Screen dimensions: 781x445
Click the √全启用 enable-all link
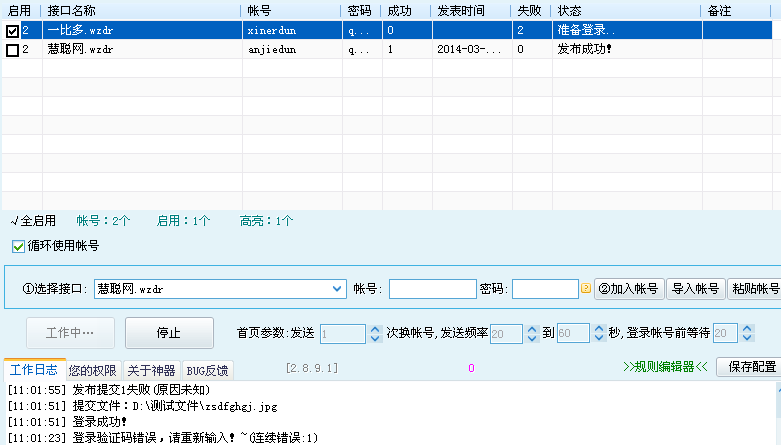[33, 221]
